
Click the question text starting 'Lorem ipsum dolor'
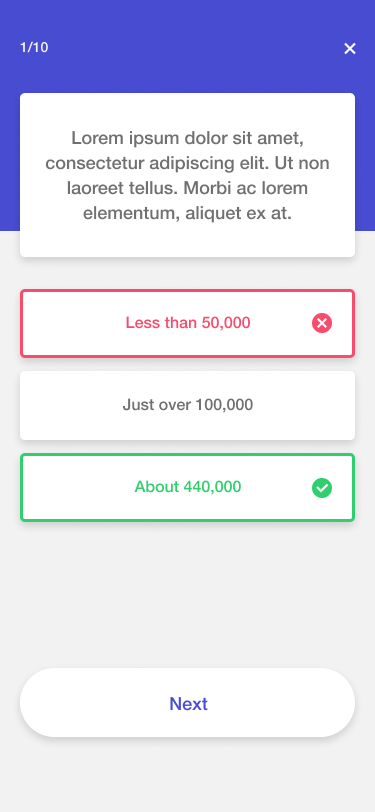point(188,176)
